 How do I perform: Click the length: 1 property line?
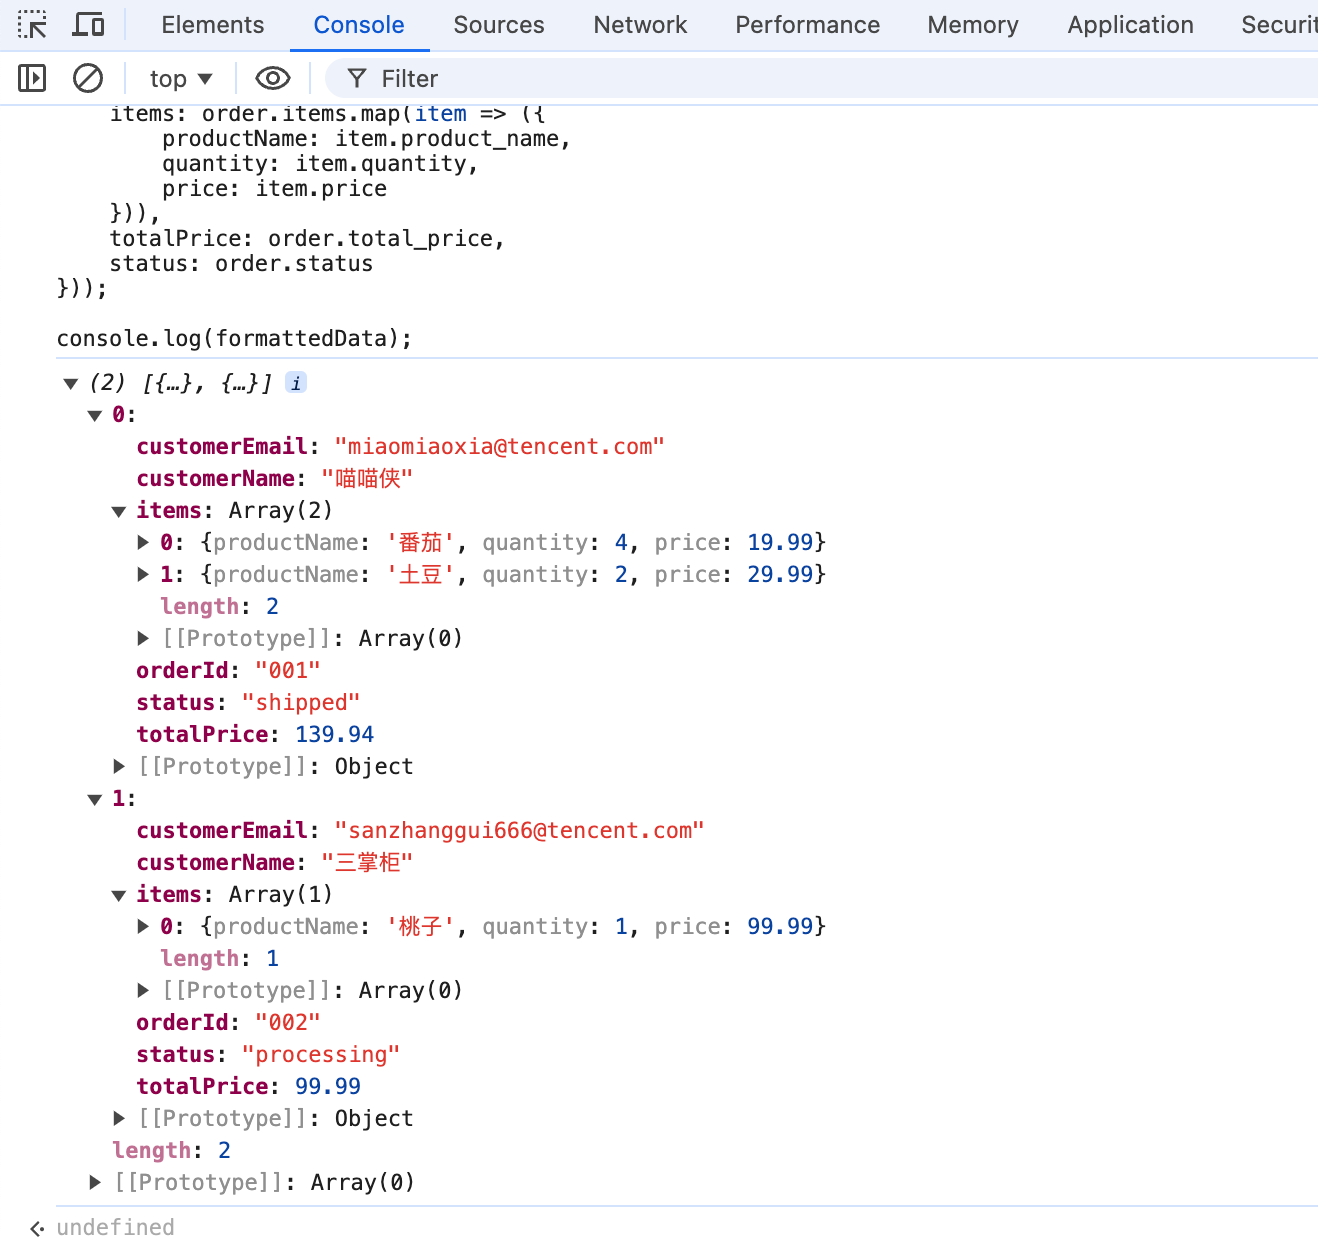[x=219, y=958]
